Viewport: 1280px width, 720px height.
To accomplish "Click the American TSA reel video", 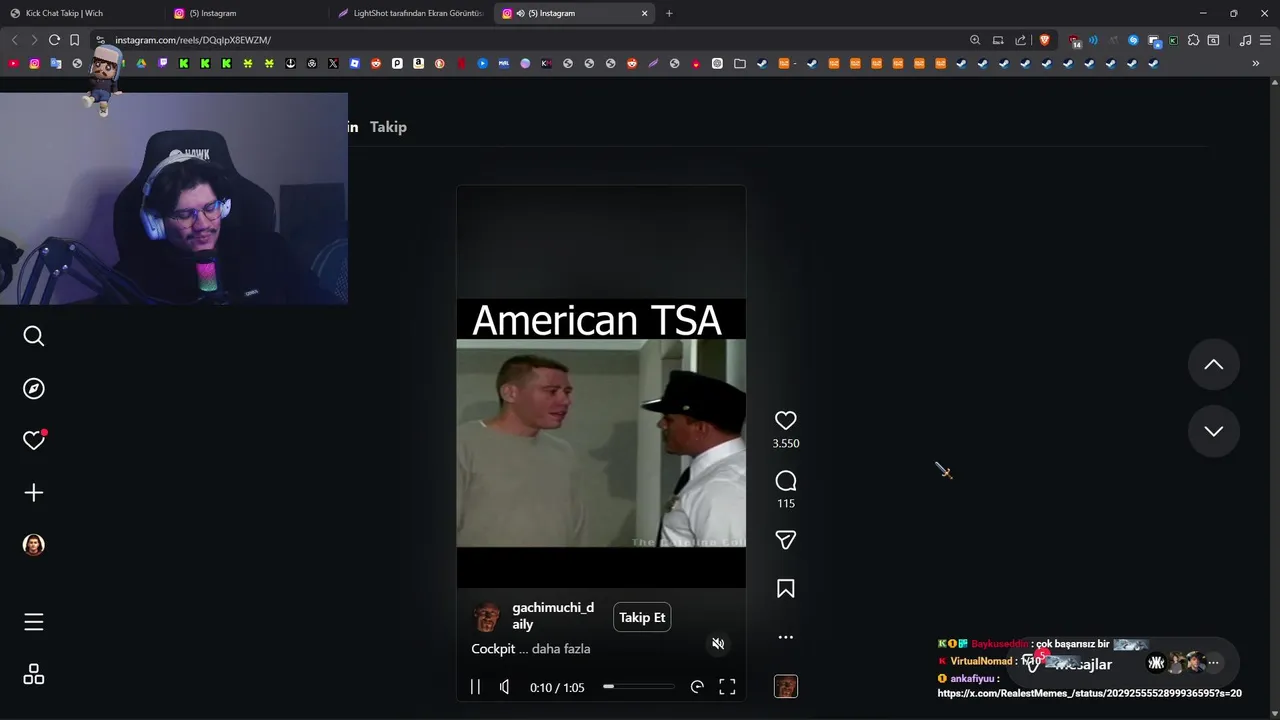I will [601, 443].
